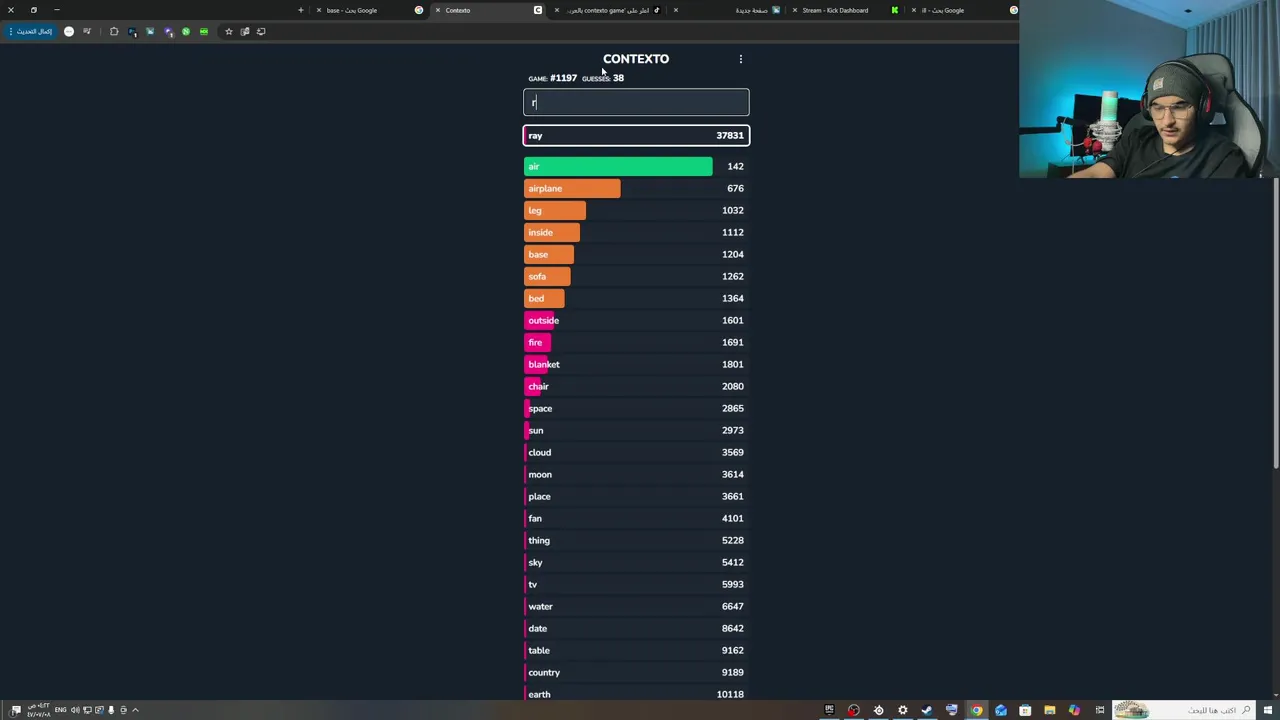Click the microphone tray icon

click(111, 710)
